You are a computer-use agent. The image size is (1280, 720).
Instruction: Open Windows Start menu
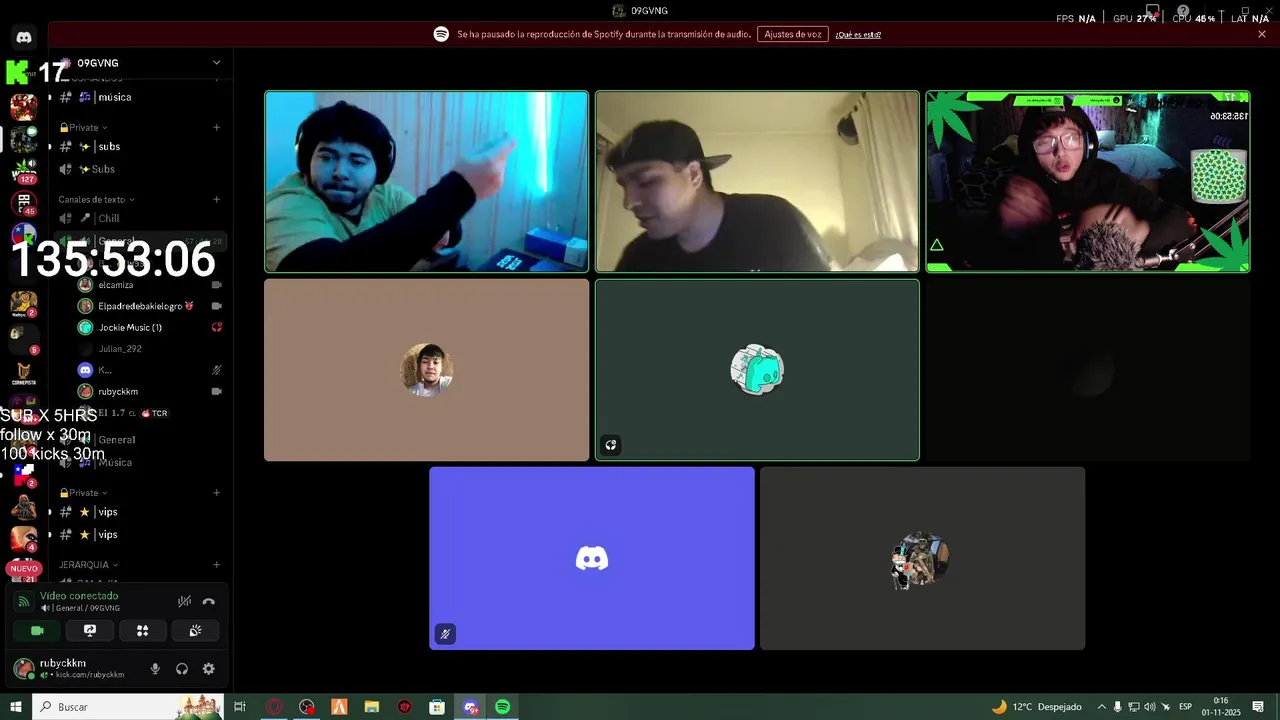[16, 707]
